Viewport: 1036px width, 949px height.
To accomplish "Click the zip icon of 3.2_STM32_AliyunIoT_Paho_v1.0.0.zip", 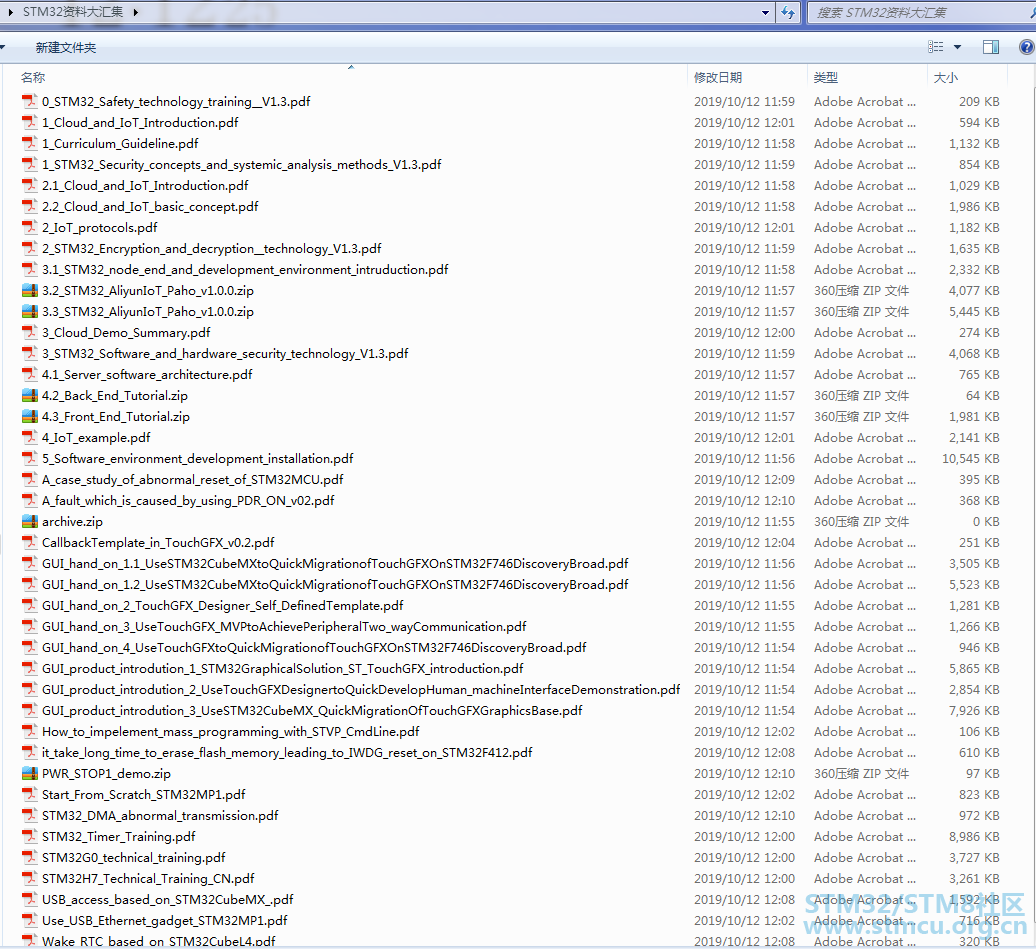I will 30,290.
